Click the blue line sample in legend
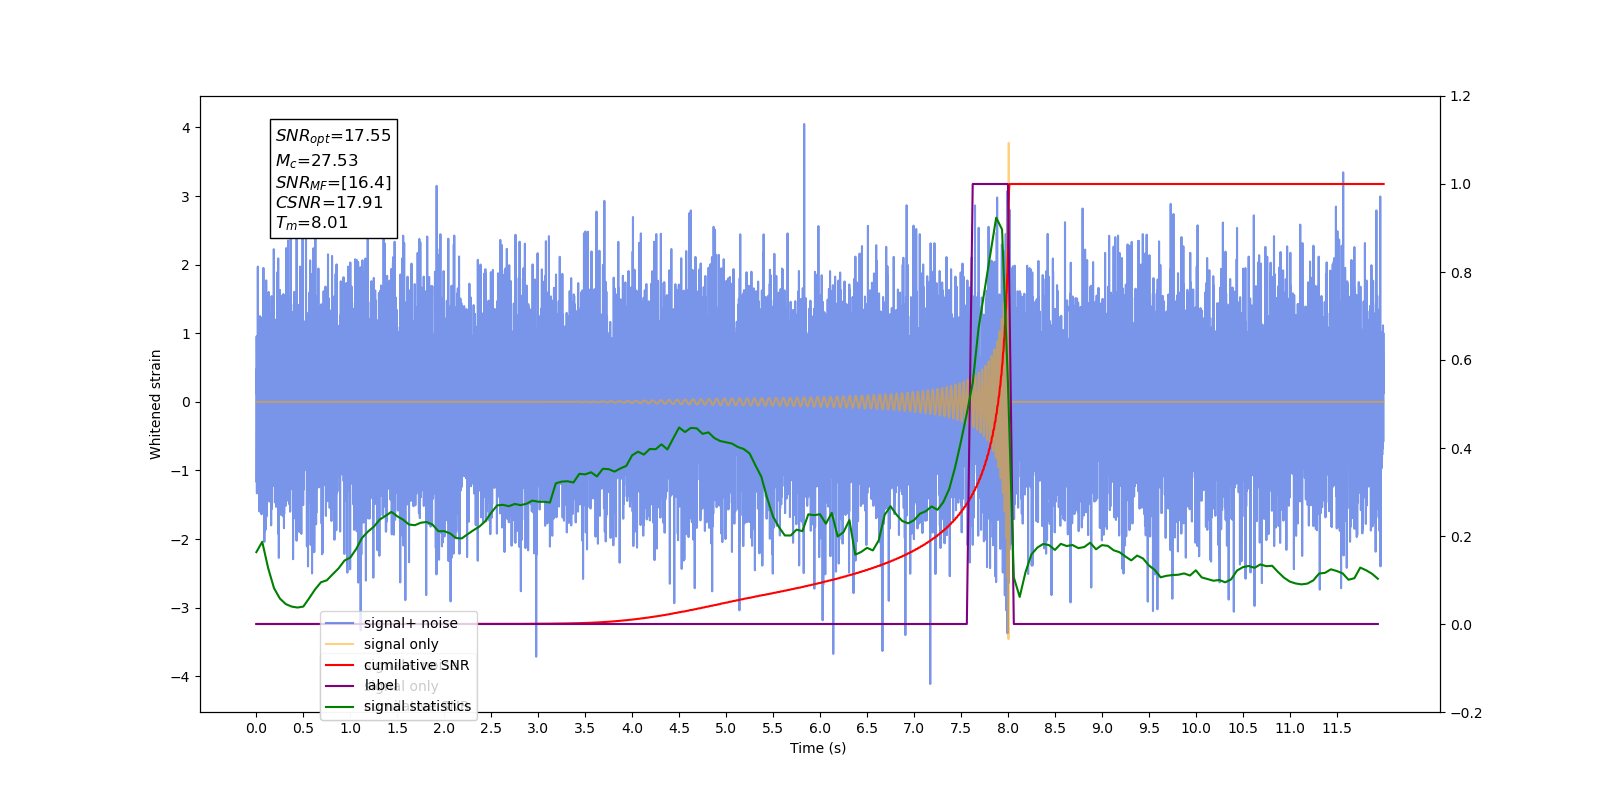 [340, 623]
